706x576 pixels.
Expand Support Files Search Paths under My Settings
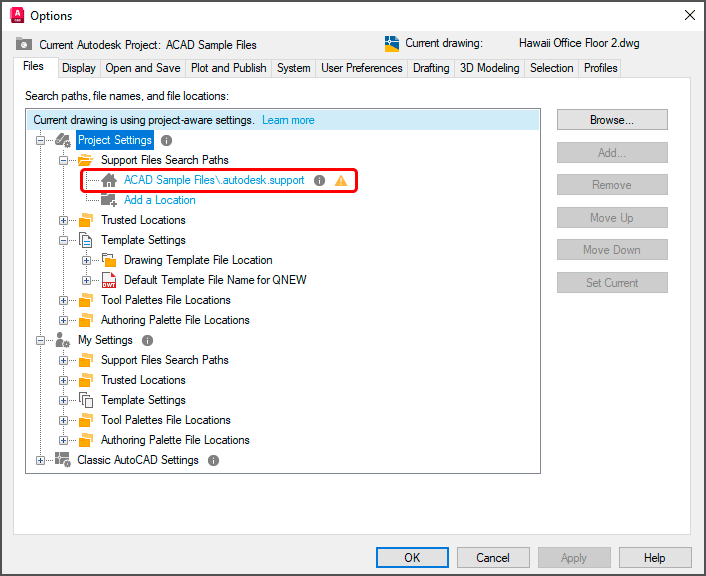[x=63, y=360]
